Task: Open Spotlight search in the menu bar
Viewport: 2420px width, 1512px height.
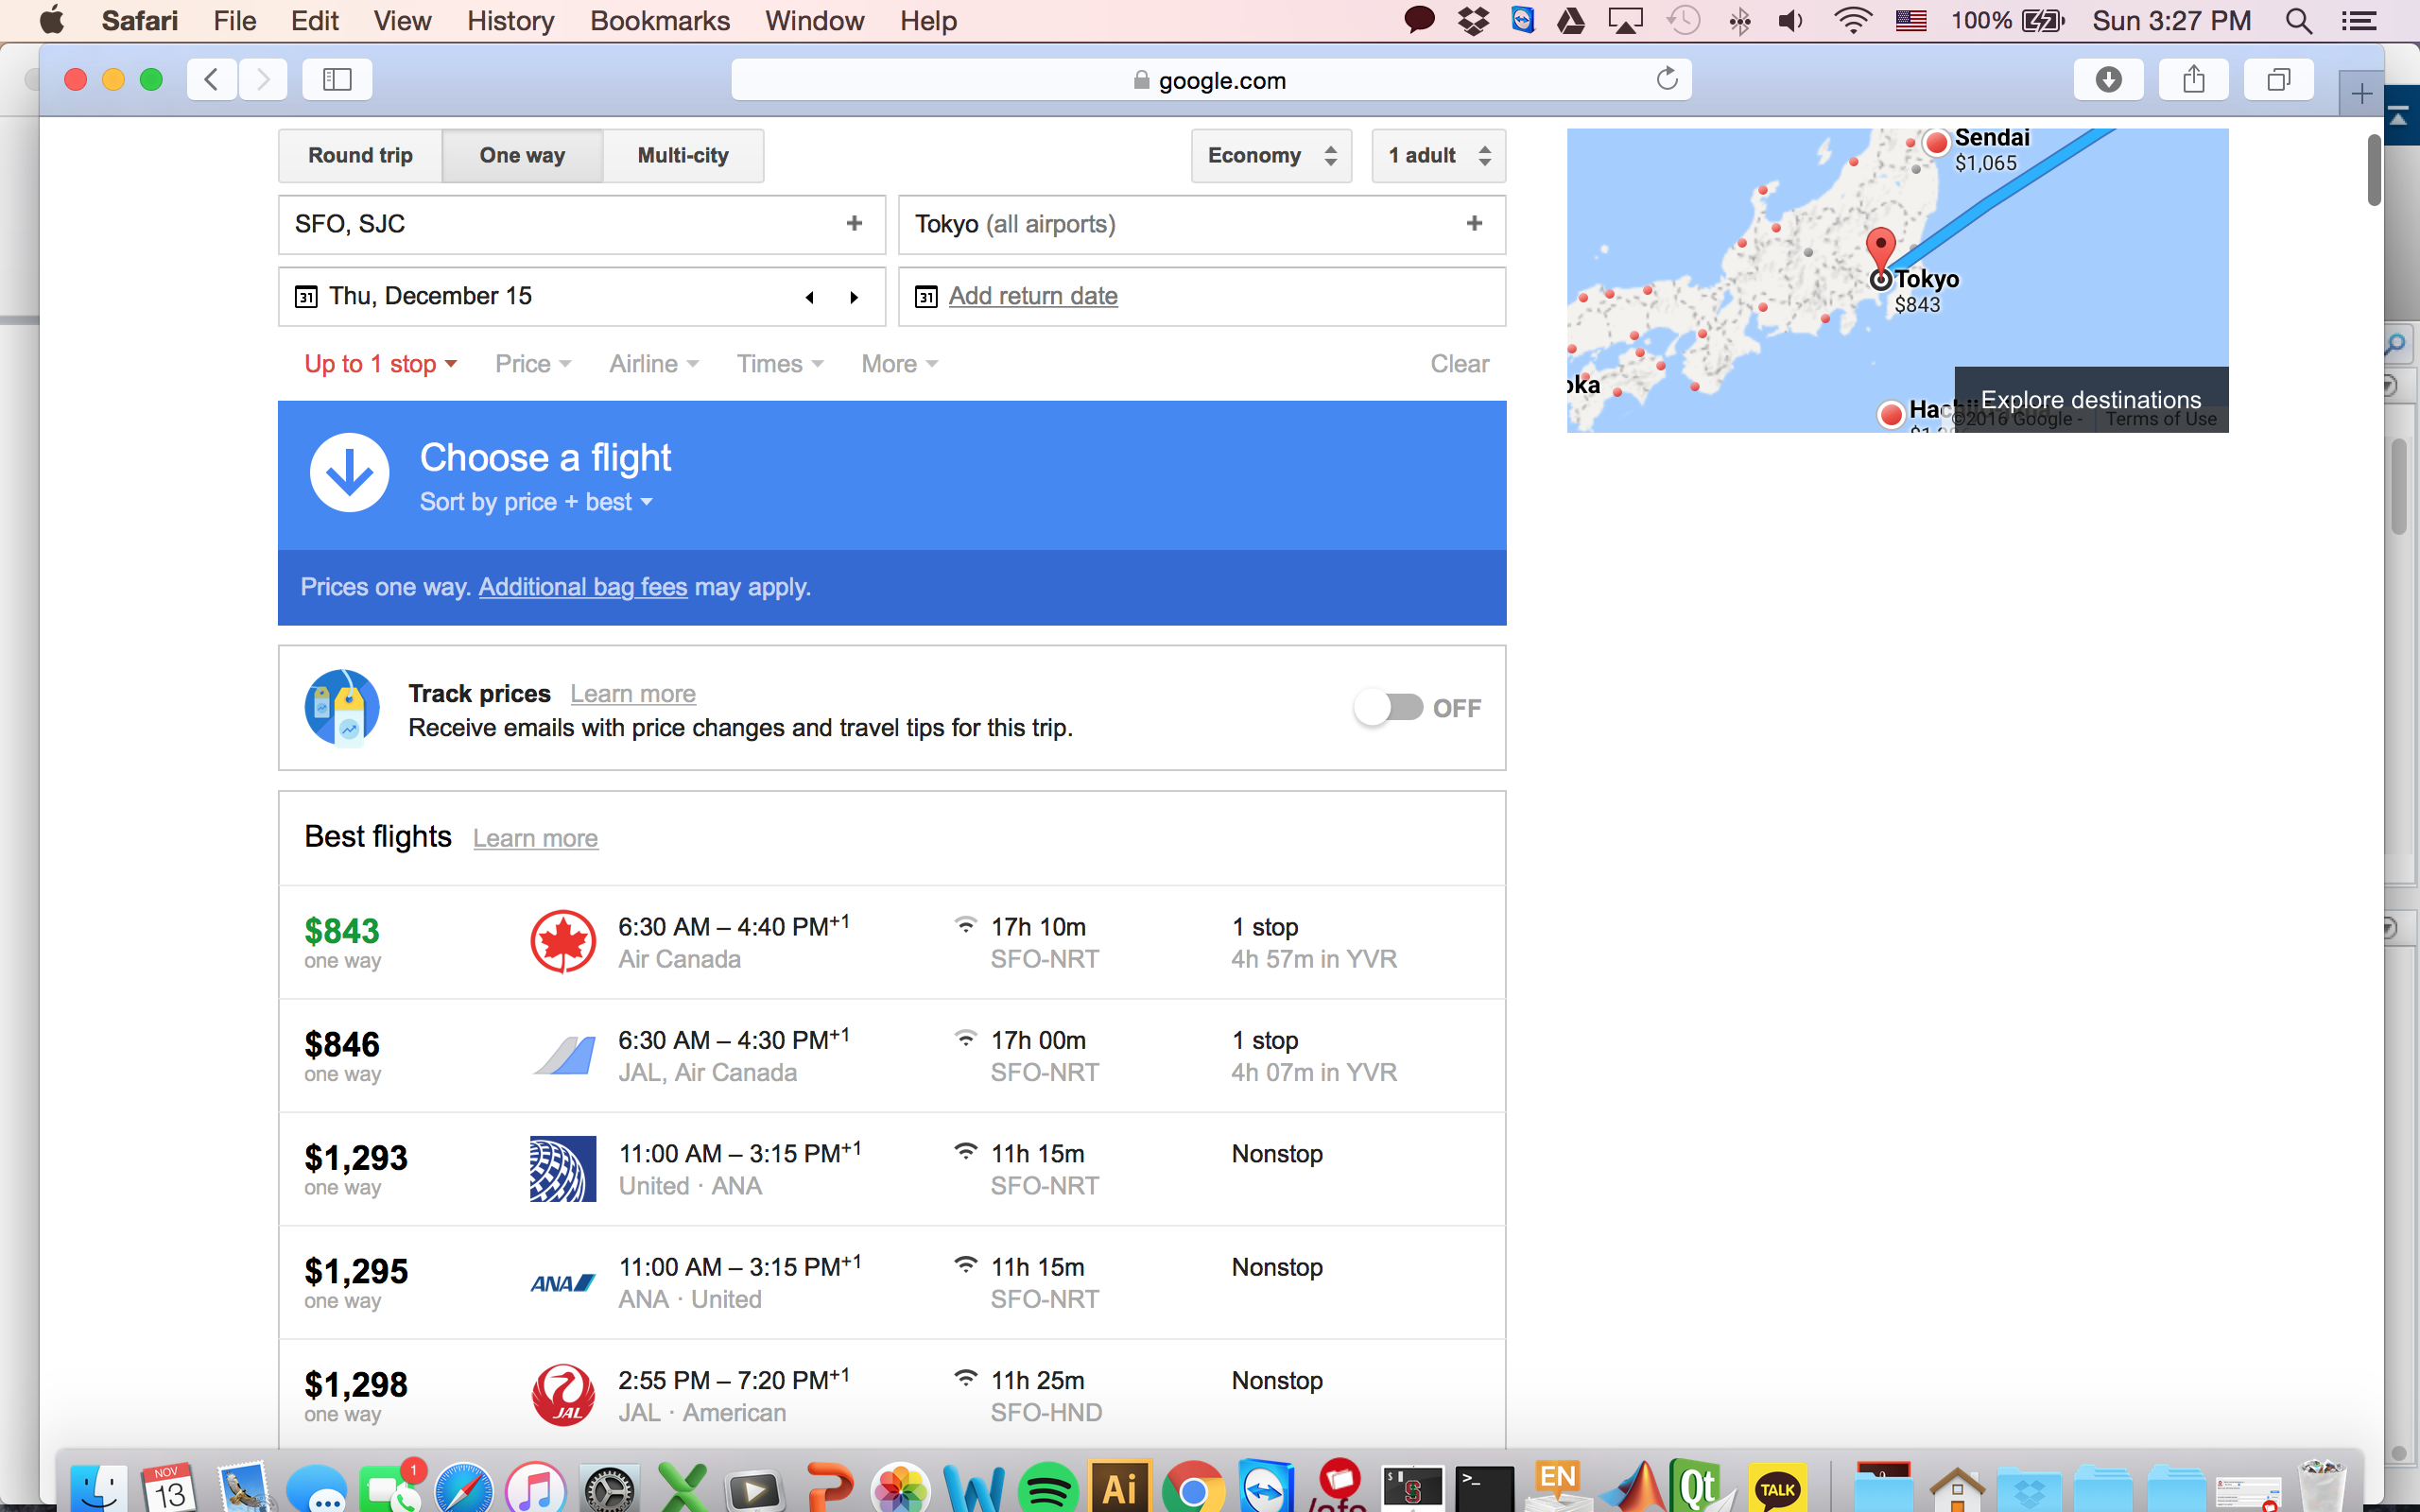Action: pos(2299,21)
